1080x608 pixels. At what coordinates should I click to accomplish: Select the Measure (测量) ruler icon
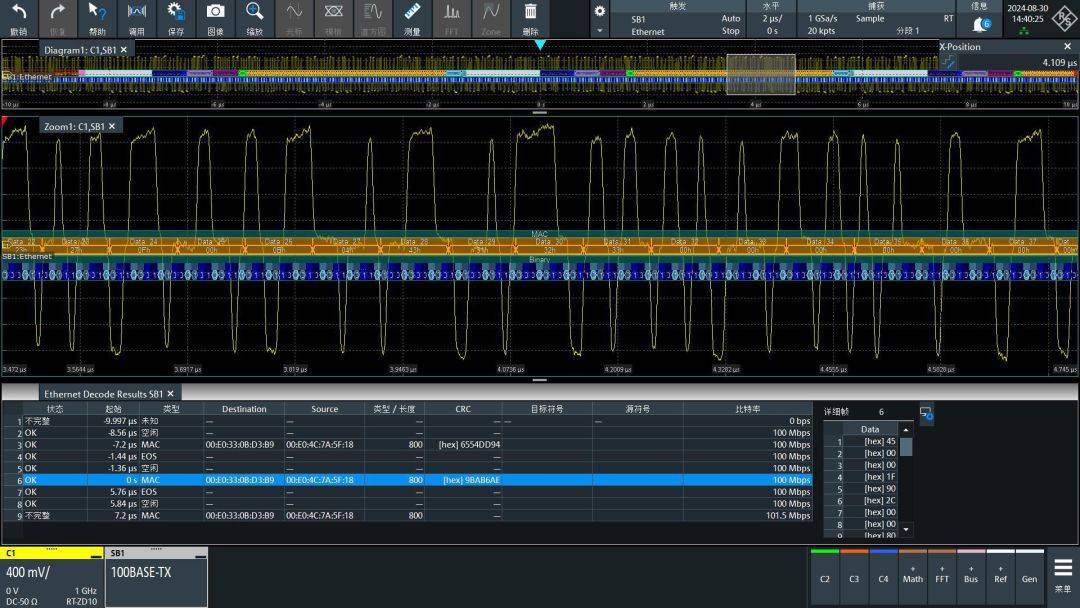point(412,17)
